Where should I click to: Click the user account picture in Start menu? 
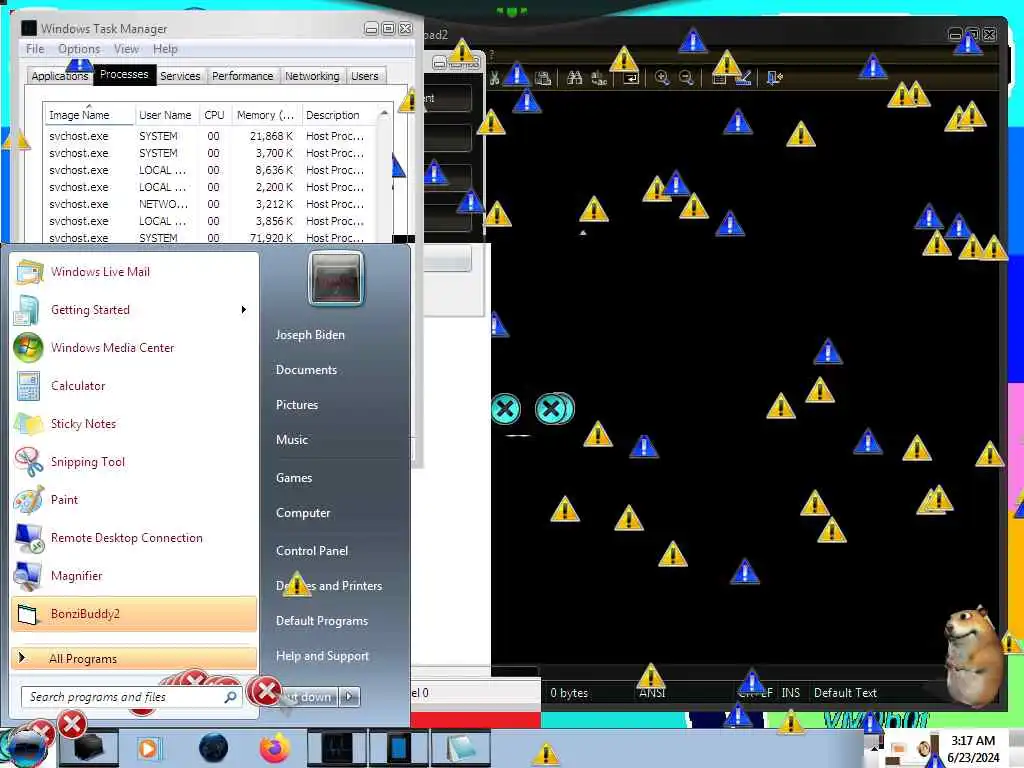pos(336,279)
